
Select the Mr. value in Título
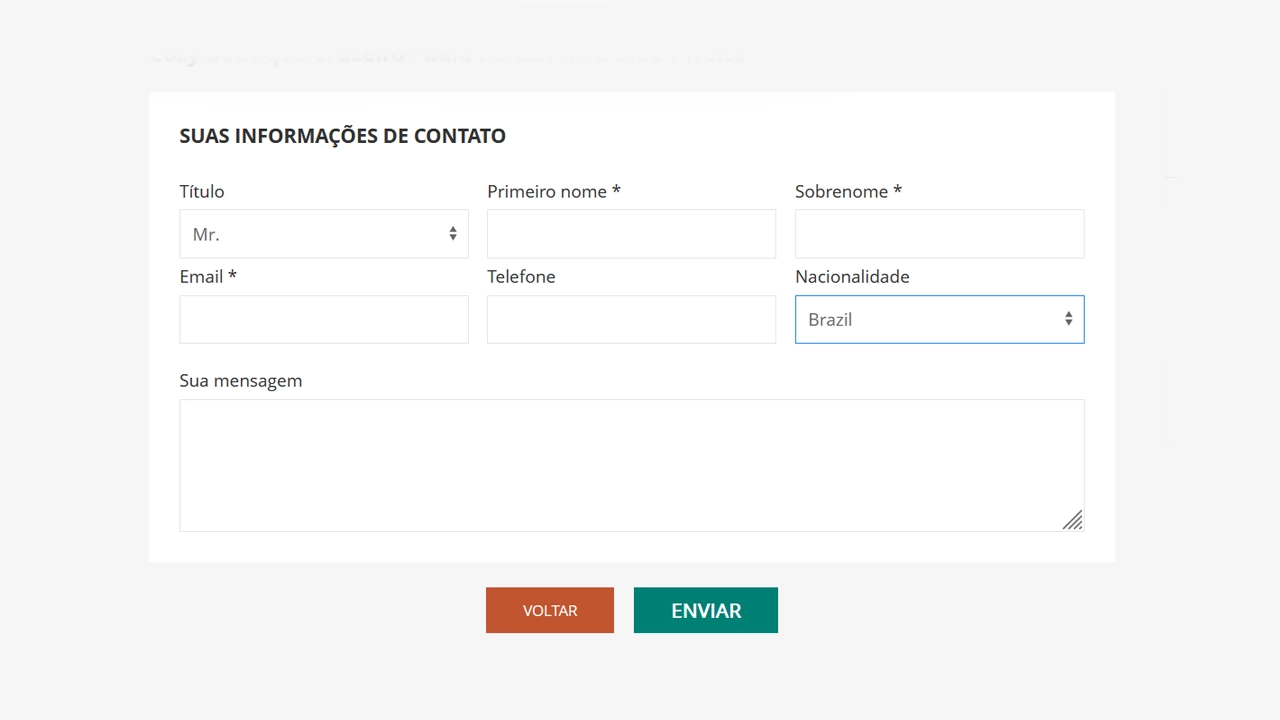pyautogui.click(x=207, y=234)
